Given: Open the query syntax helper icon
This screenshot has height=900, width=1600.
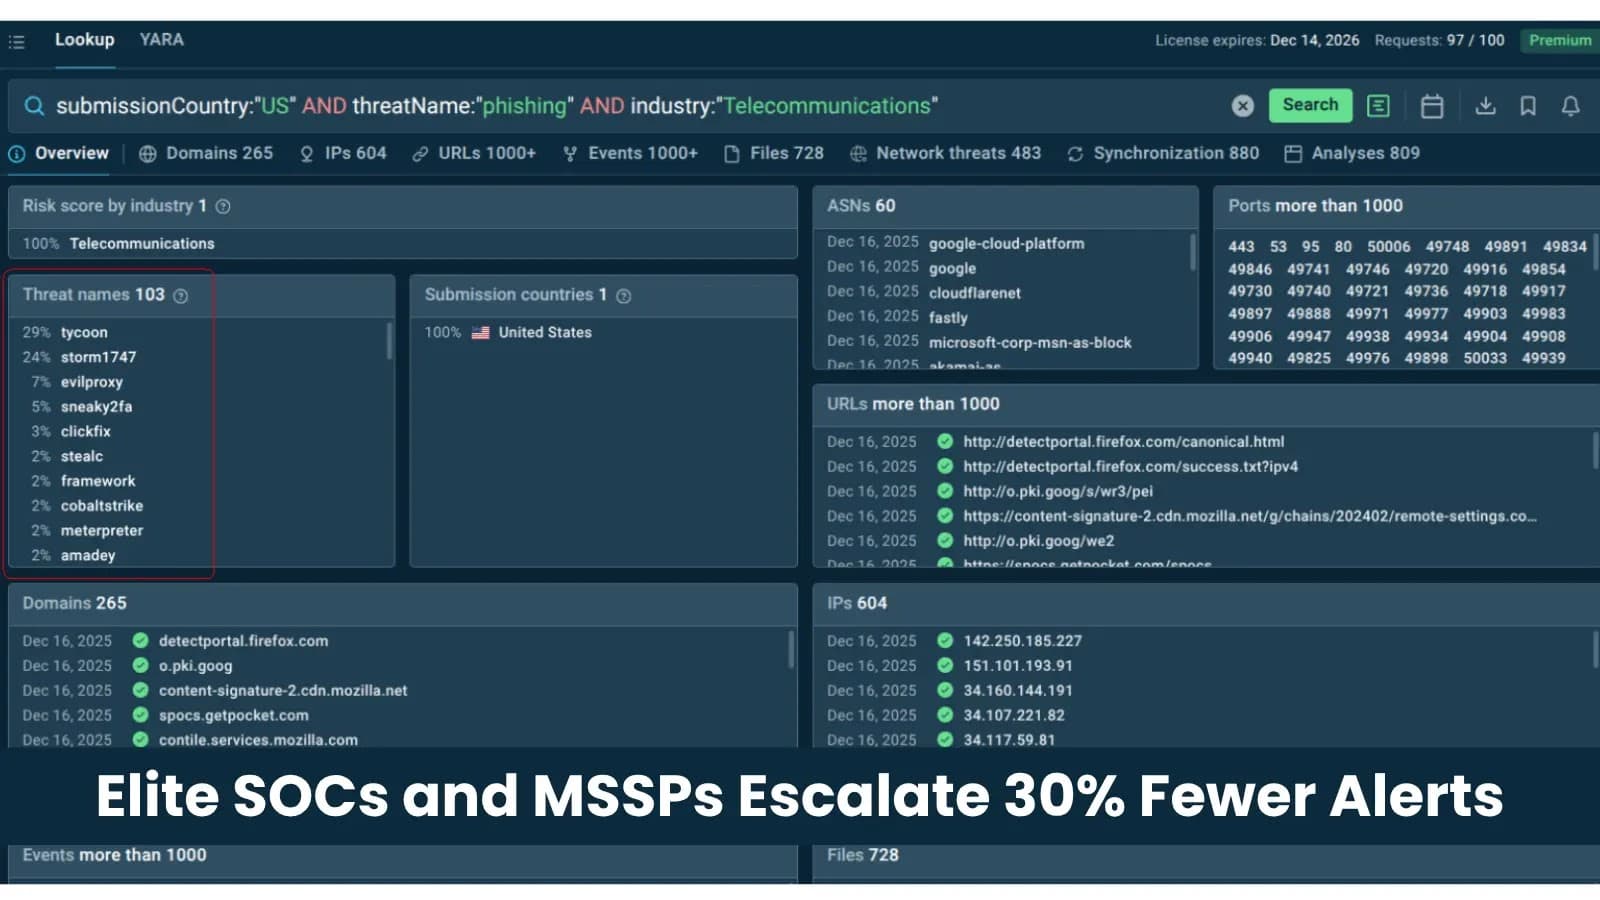Looking at the screenshot, I should click(x=1378, y=106).
